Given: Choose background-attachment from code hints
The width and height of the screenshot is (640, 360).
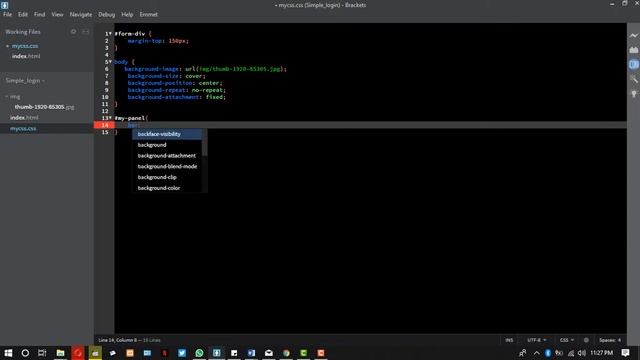Looking at the screenshot, I should (167, 156).
